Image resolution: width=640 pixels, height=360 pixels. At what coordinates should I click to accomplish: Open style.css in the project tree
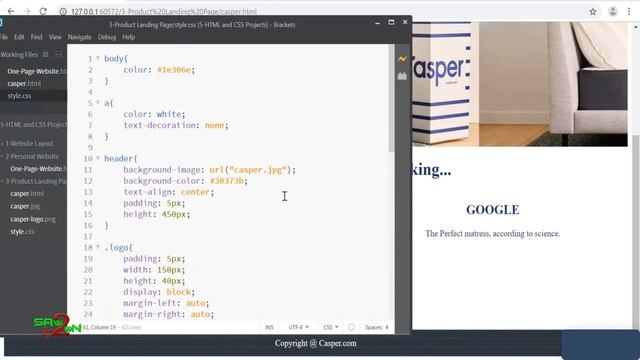pyautogui.click(x=22, y=232)
